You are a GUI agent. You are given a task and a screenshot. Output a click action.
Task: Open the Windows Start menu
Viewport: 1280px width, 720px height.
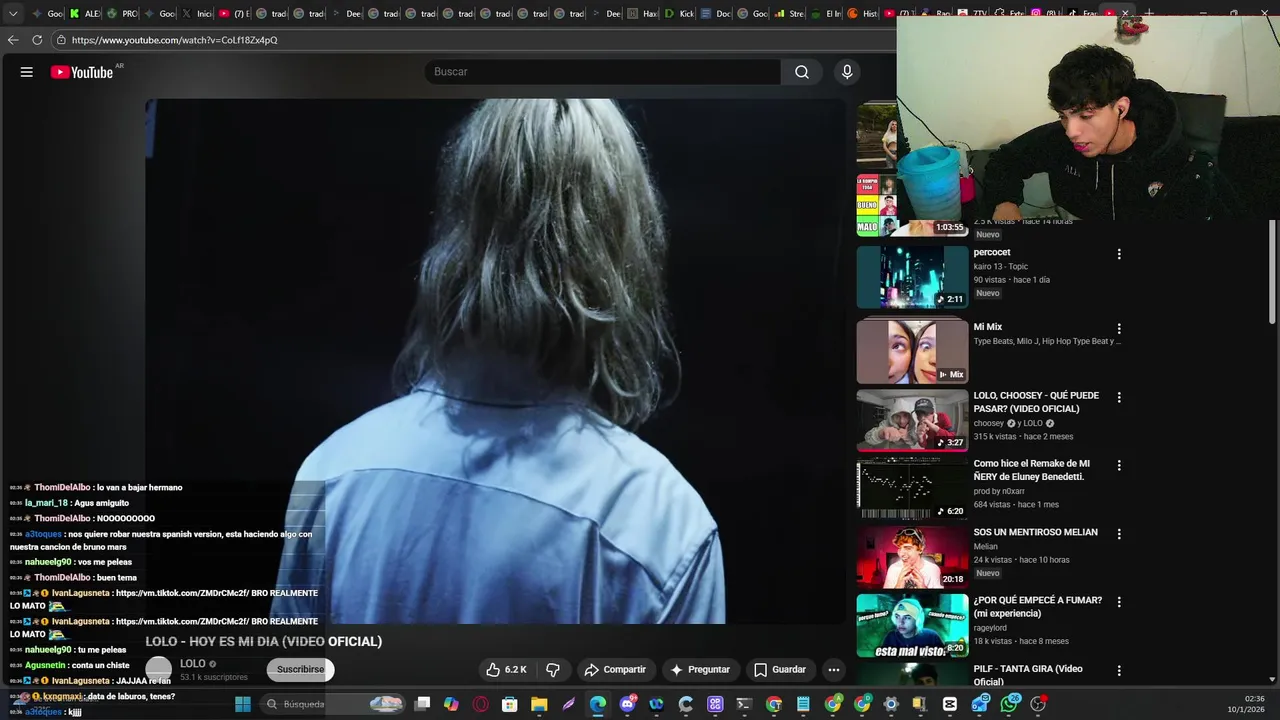pos(243,704)
